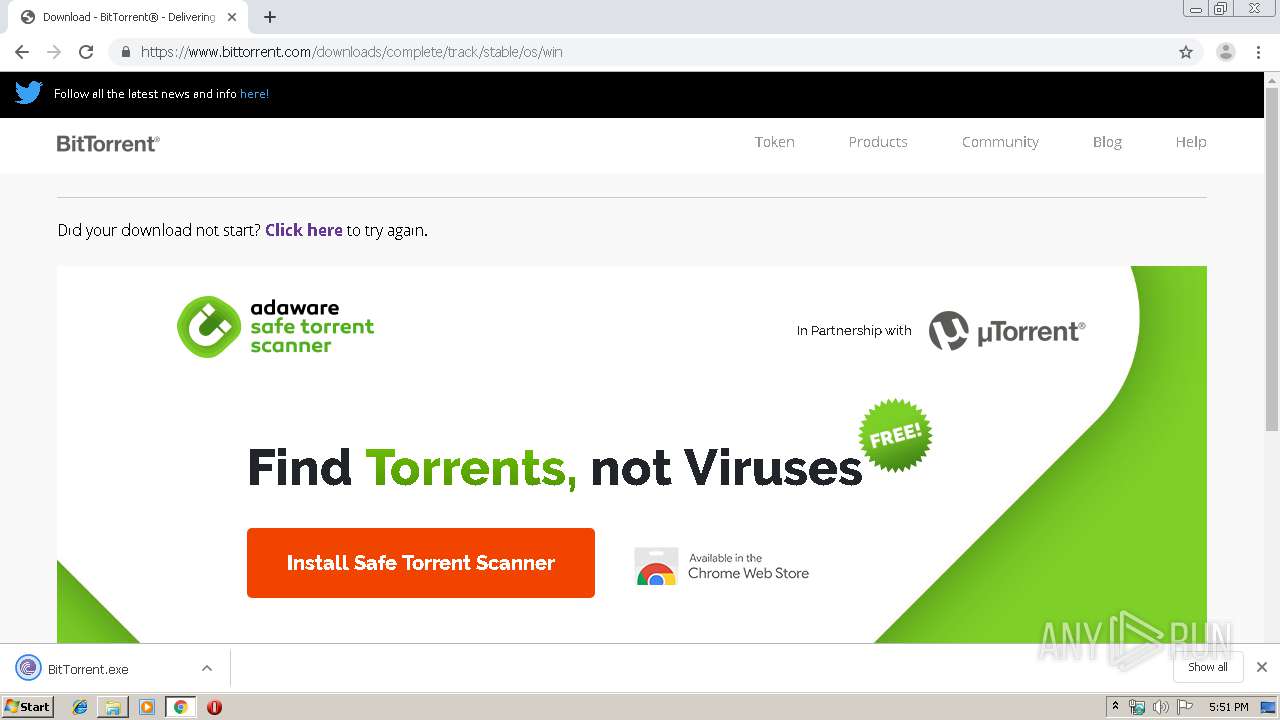The image size is (1280, 720).
Task: Close the Download - BitTorrent tab
Action: click(x=232, y=17)
